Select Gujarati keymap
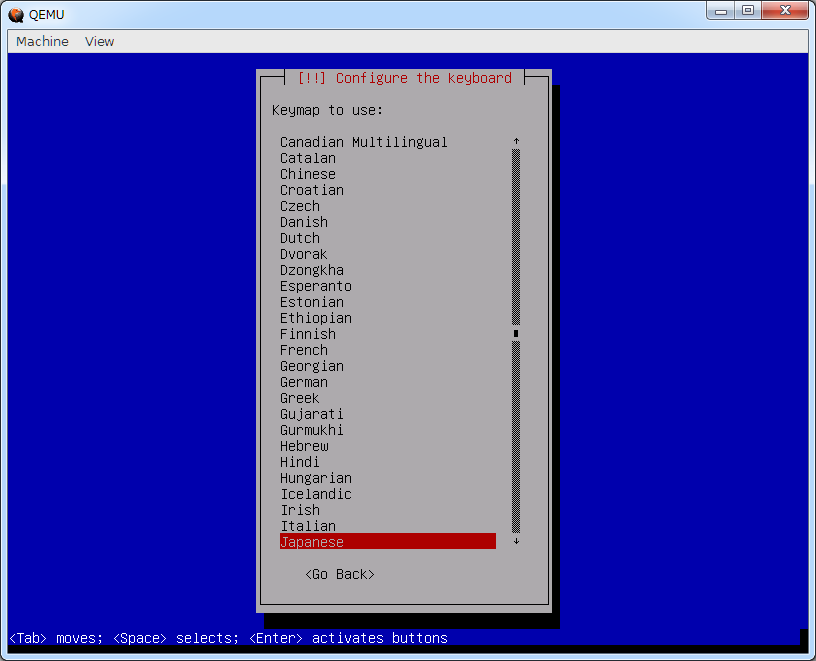Screen dimensions: 816x661 pos(388,414)
